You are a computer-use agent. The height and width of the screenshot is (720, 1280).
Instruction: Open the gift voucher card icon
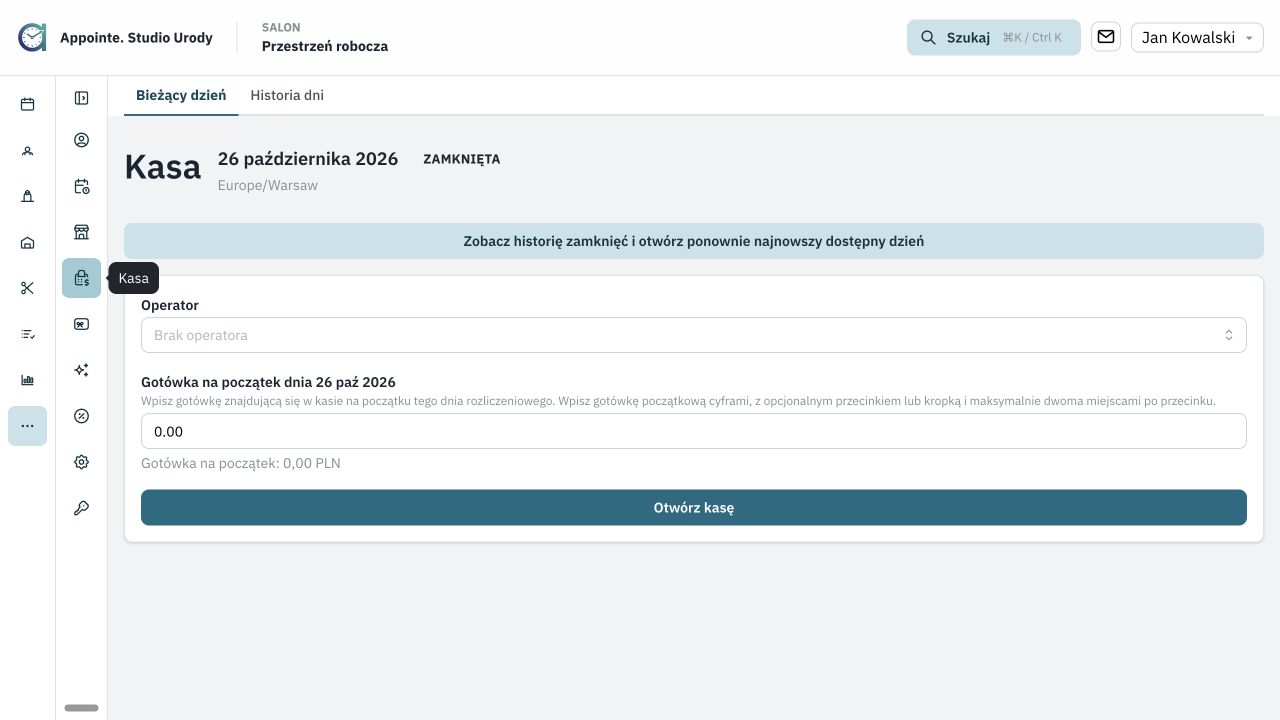pos(82,324)
